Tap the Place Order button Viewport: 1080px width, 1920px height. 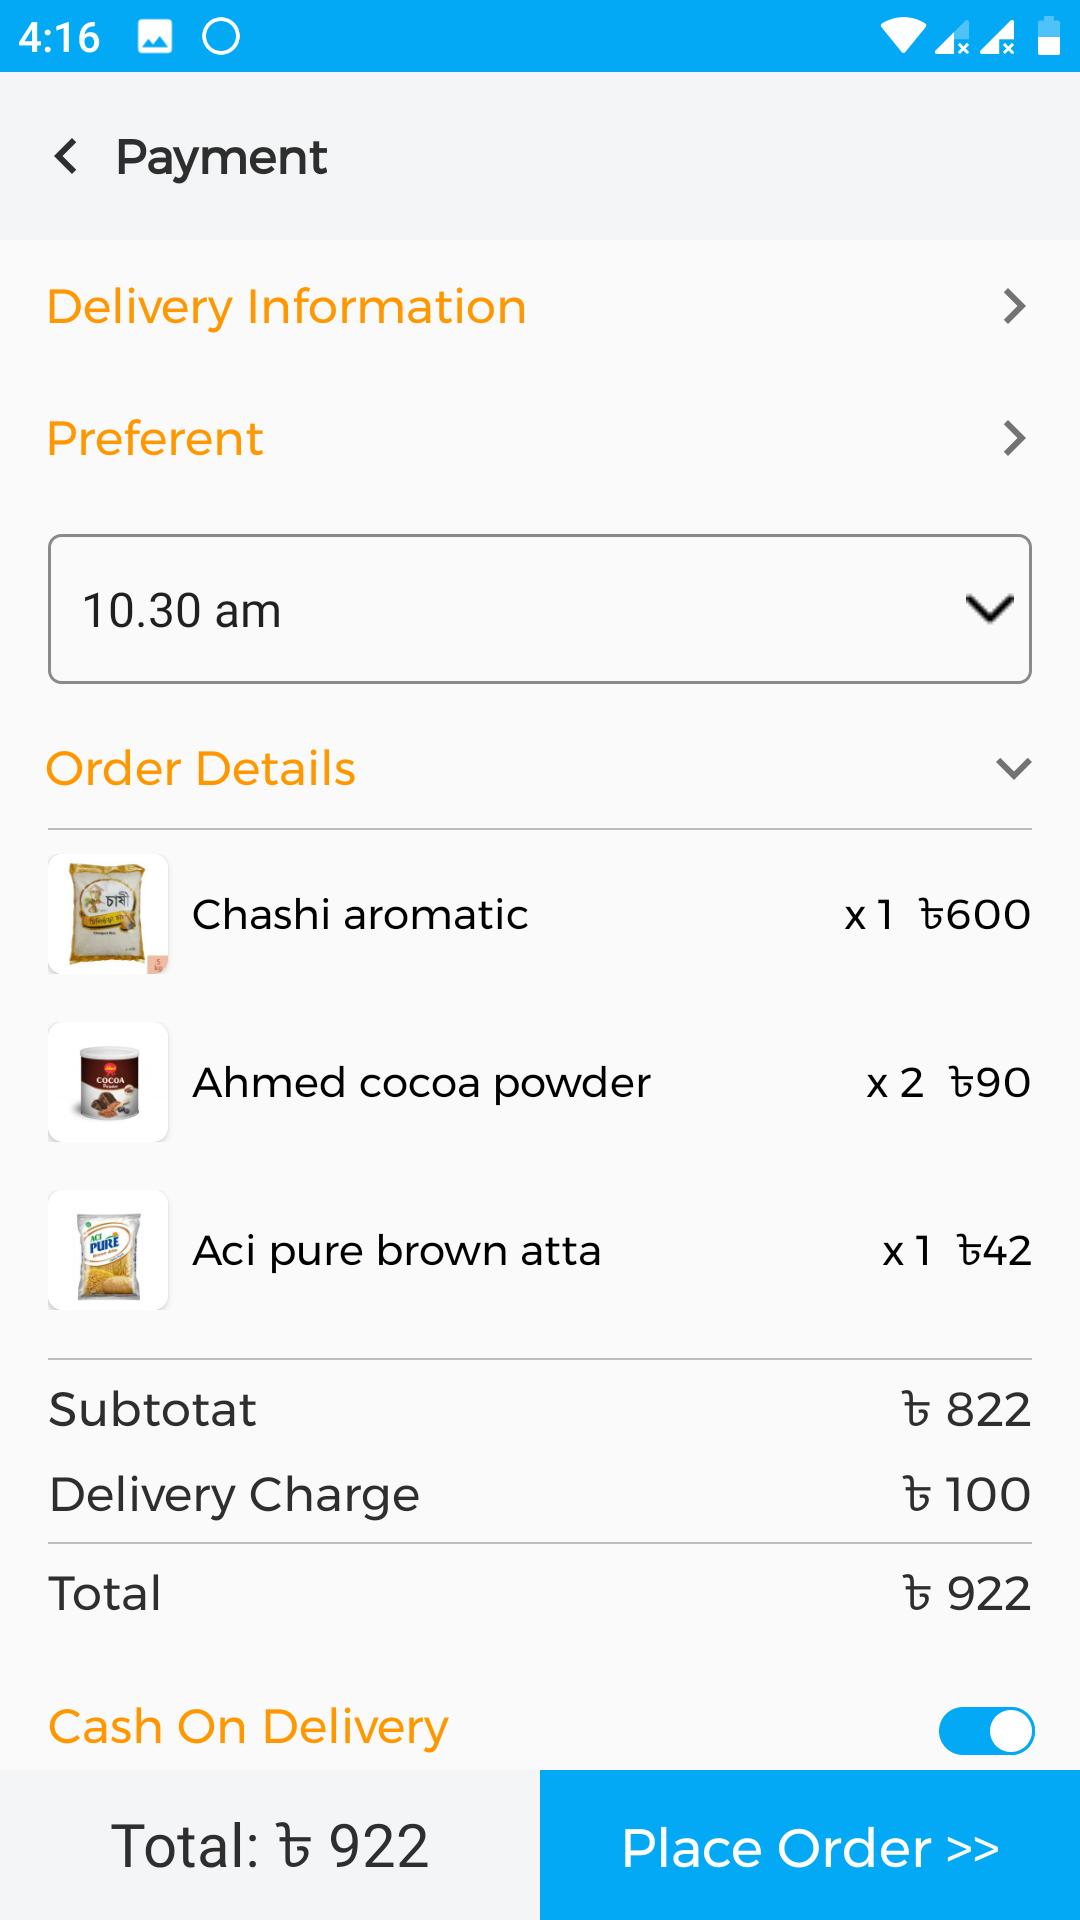point(810,1845)
